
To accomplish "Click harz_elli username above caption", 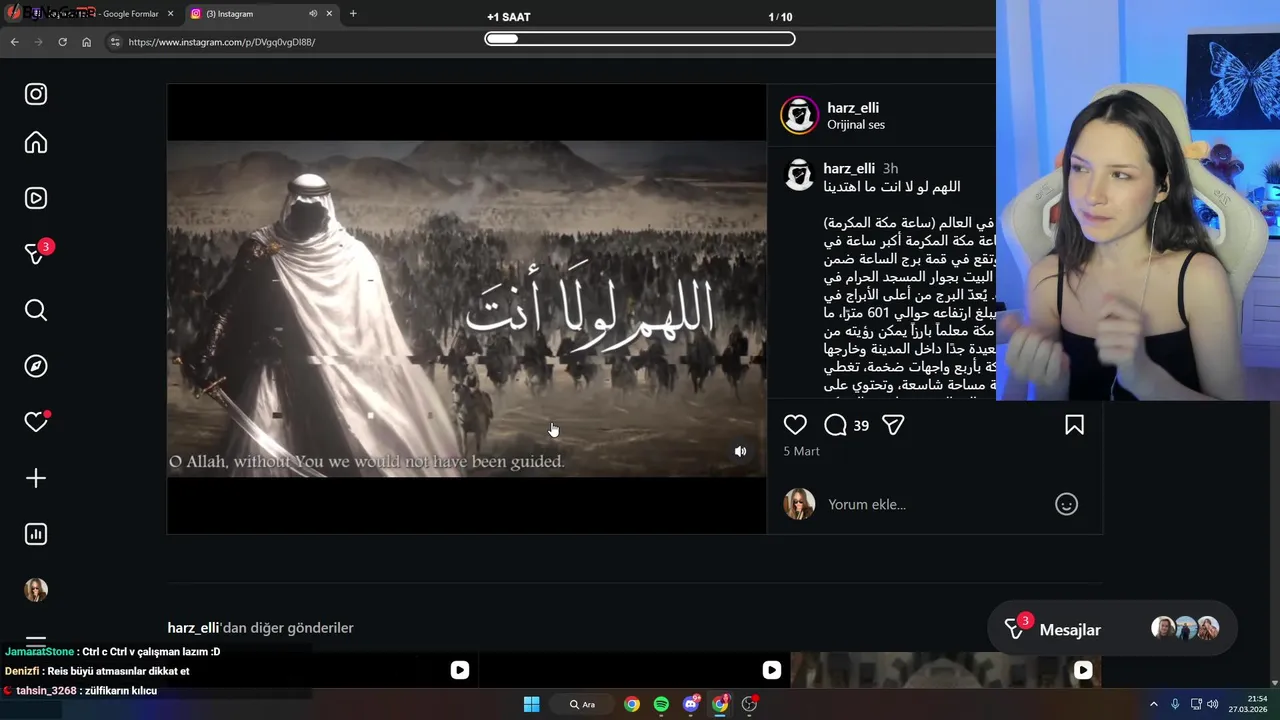I will (x=849, y=168).
